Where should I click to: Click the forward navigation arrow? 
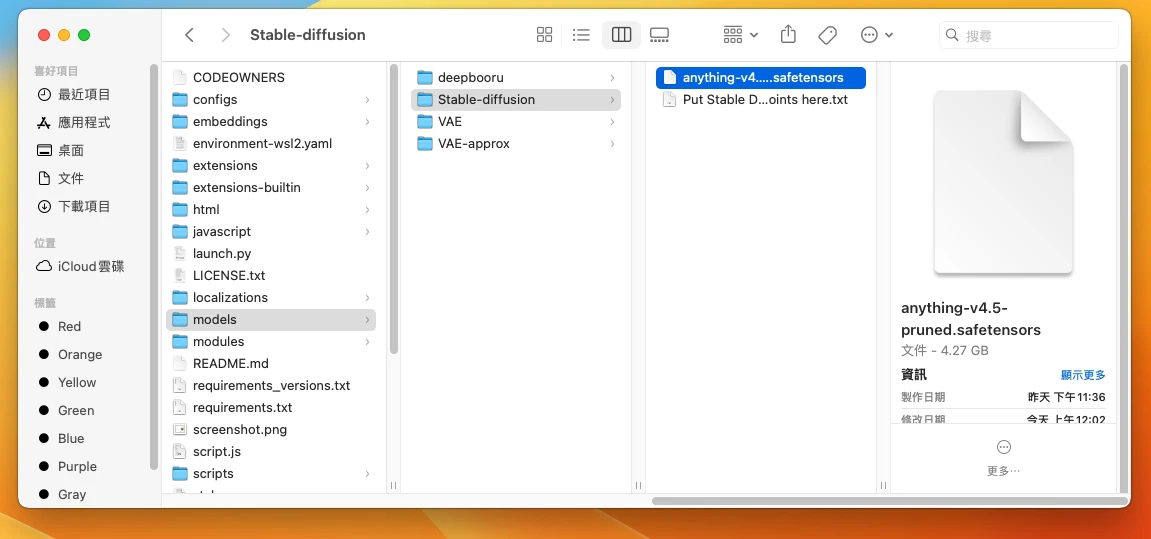[225, 35]
